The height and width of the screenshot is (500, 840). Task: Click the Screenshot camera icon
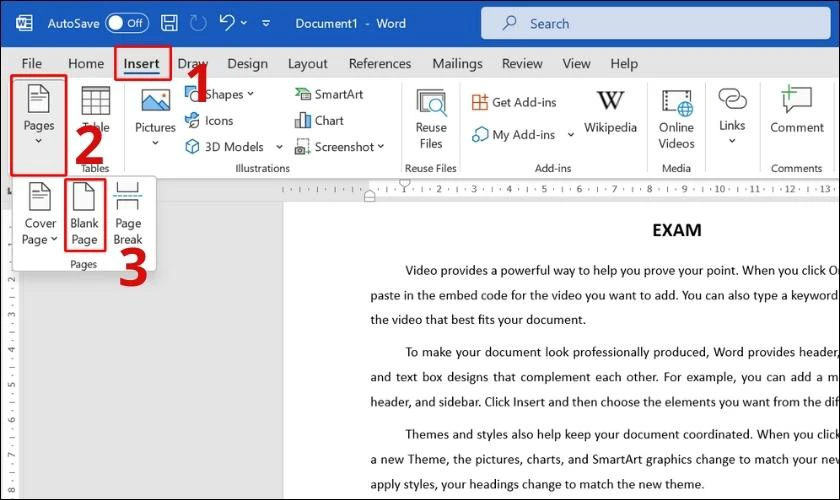click(302, 147)
